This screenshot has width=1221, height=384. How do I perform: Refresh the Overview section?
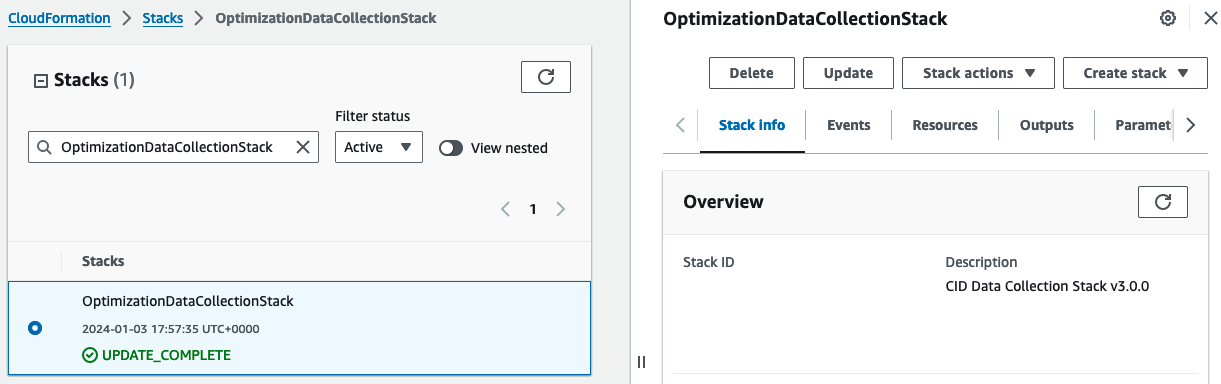pos(1163,202)
